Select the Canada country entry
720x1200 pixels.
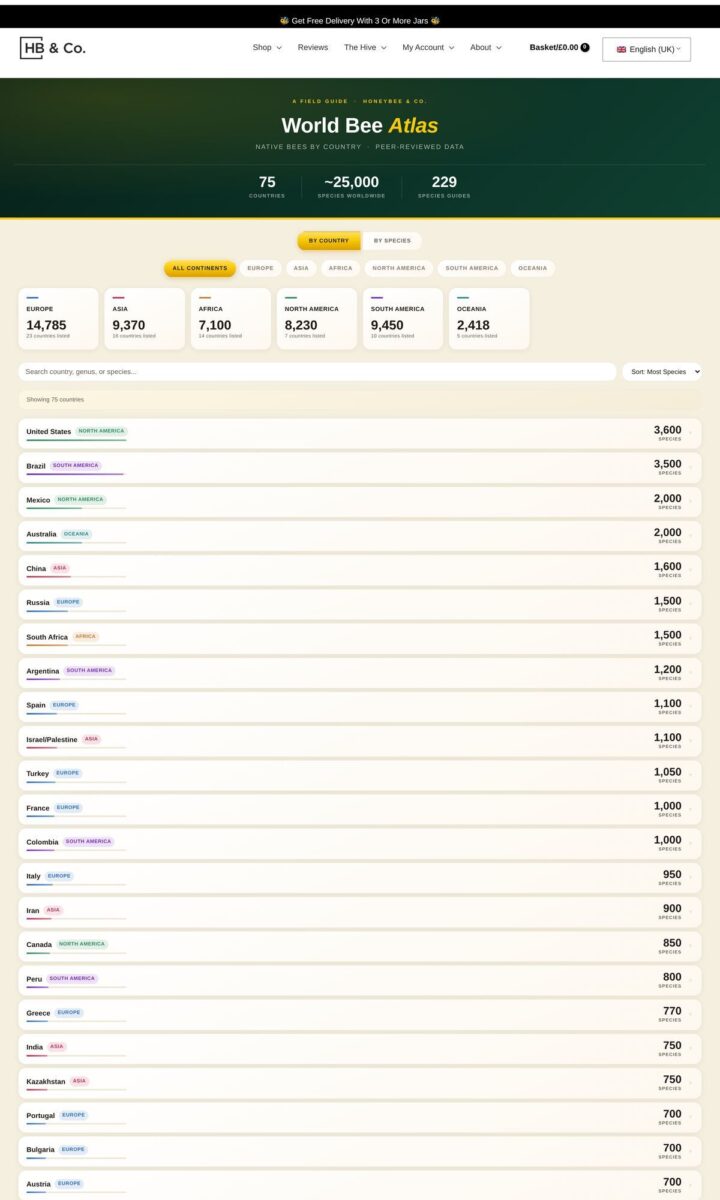pos(360,946)
